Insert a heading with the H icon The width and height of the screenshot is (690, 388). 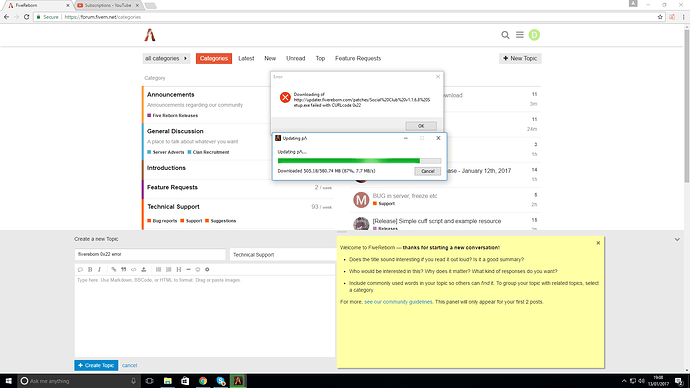179,269
